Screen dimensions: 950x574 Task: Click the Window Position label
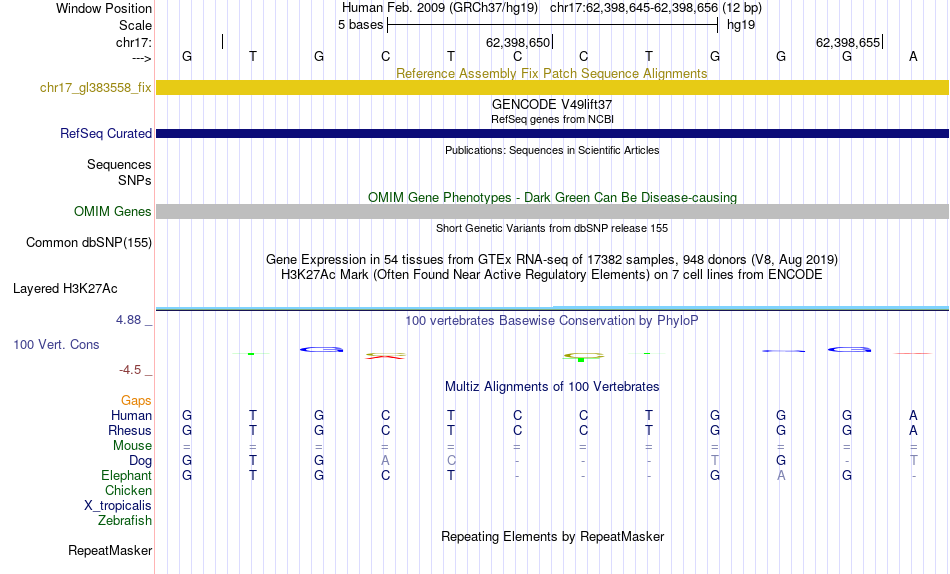(x=104, y=8)
